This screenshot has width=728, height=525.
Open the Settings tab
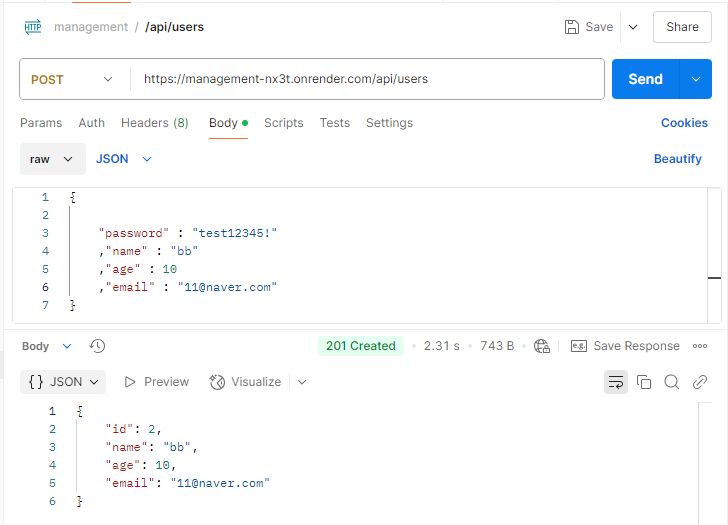(x=390, y=123)
